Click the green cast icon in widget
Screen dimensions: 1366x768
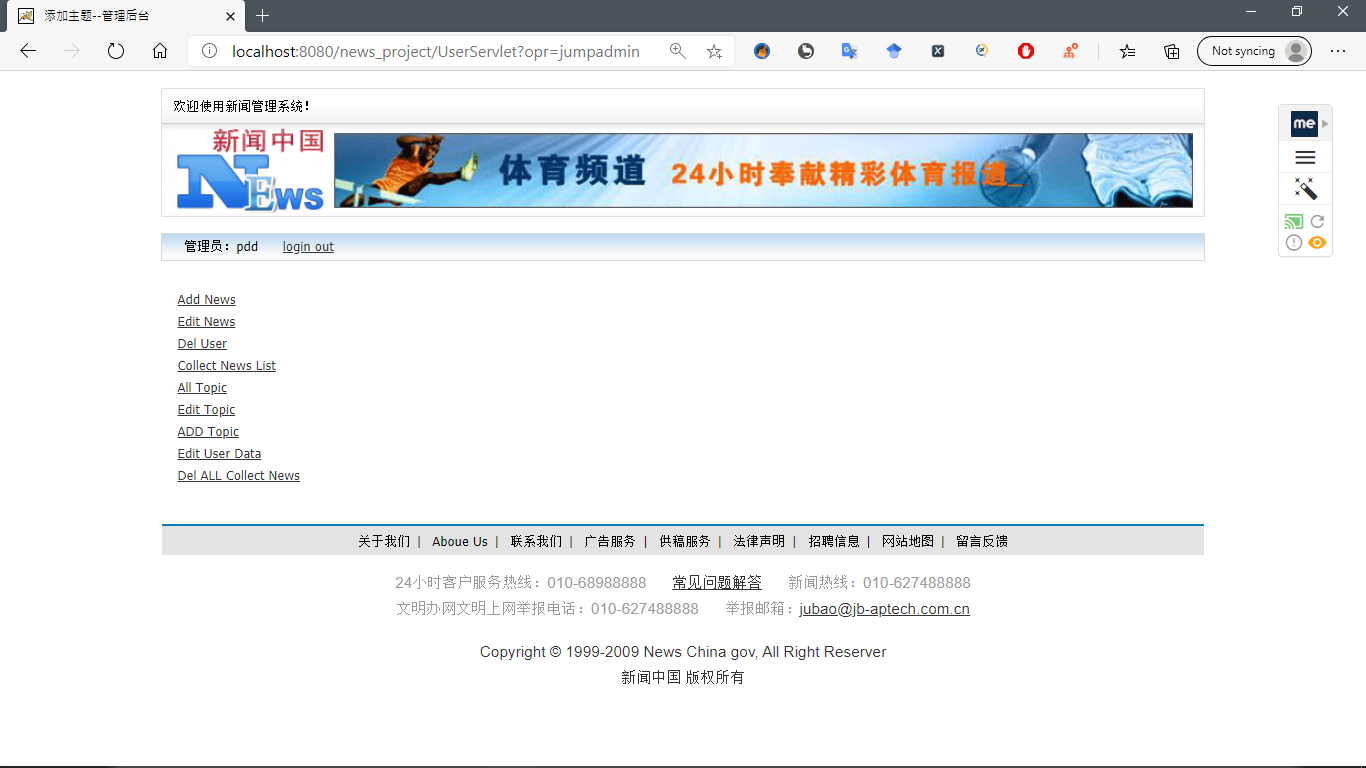tap(1294, 222)
